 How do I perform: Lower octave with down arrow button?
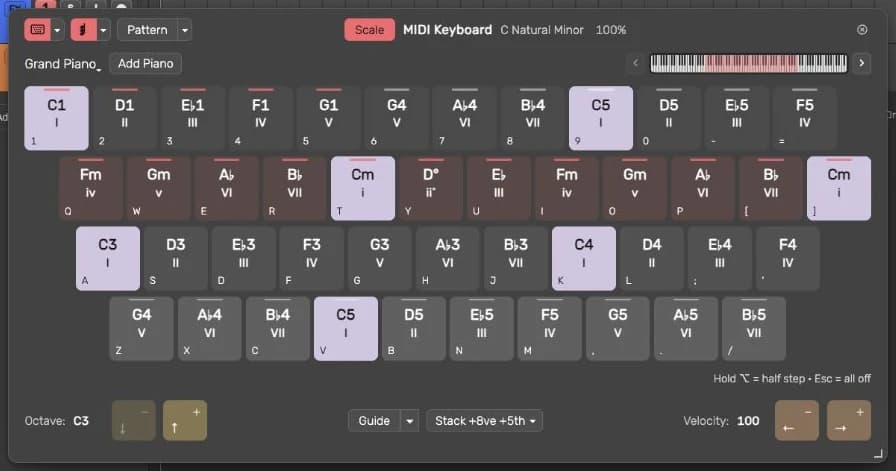(x=134, y=421)
